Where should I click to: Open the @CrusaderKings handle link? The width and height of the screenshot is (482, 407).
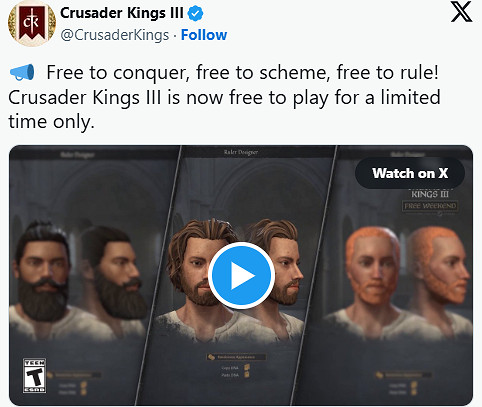[115, 35]
